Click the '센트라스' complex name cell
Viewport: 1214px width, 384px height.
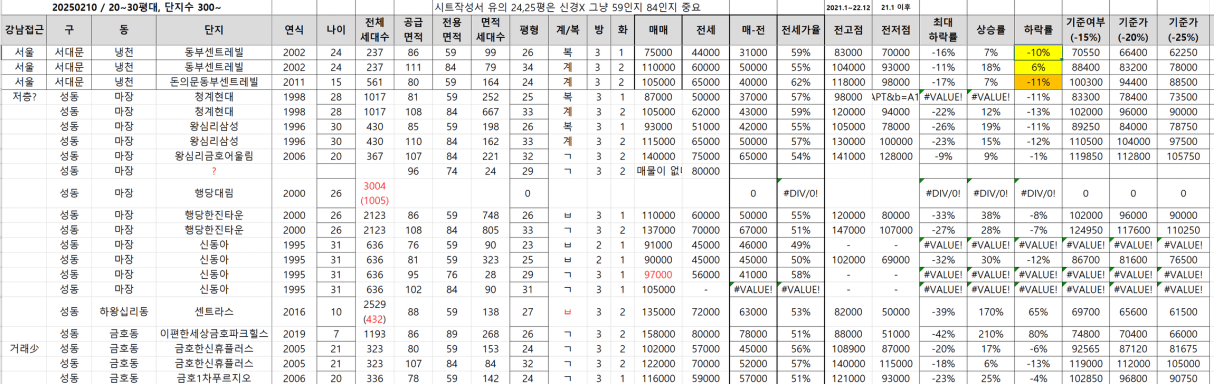point(214,311)
